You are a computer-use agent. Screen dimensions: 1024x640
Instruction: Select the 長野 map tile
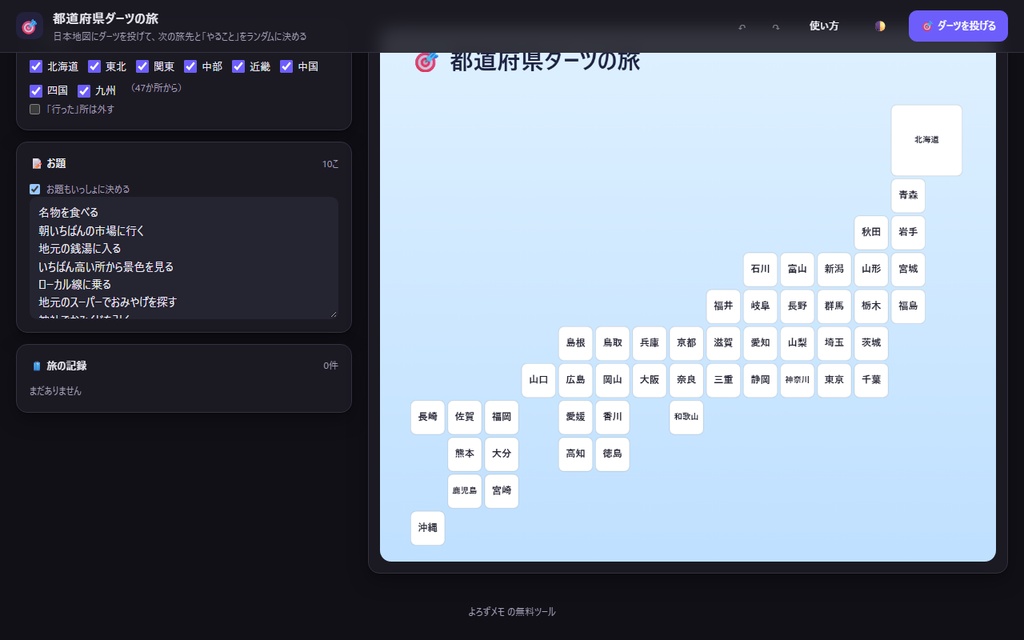797,306
